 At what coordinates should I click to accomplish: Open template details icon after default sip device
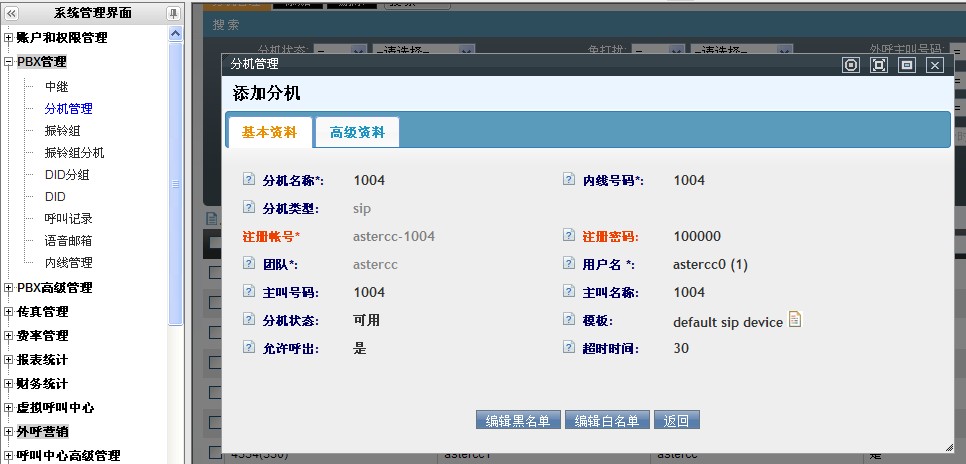pyautogui.click(x=795, y=320)
